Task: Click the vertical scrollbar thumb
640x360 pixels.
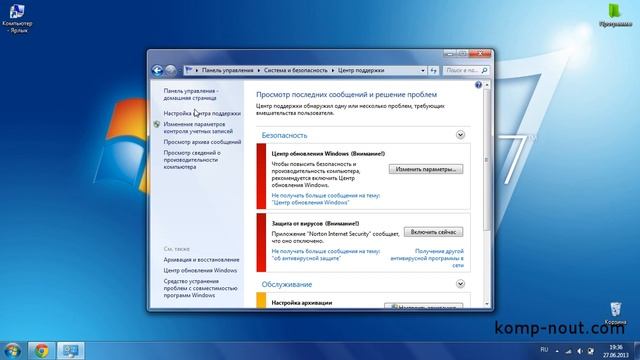Action: [x=486, y=159]
